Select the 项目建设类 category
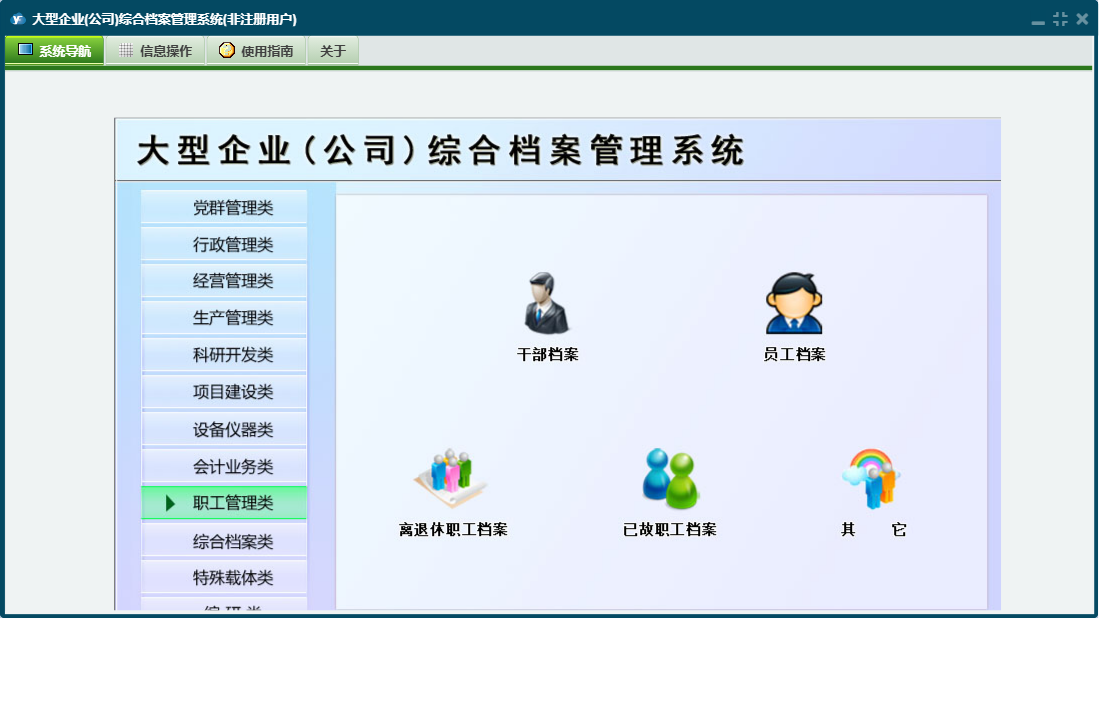Image resolution: width=1099 pixels, height=723 pixels. point(224,392)
